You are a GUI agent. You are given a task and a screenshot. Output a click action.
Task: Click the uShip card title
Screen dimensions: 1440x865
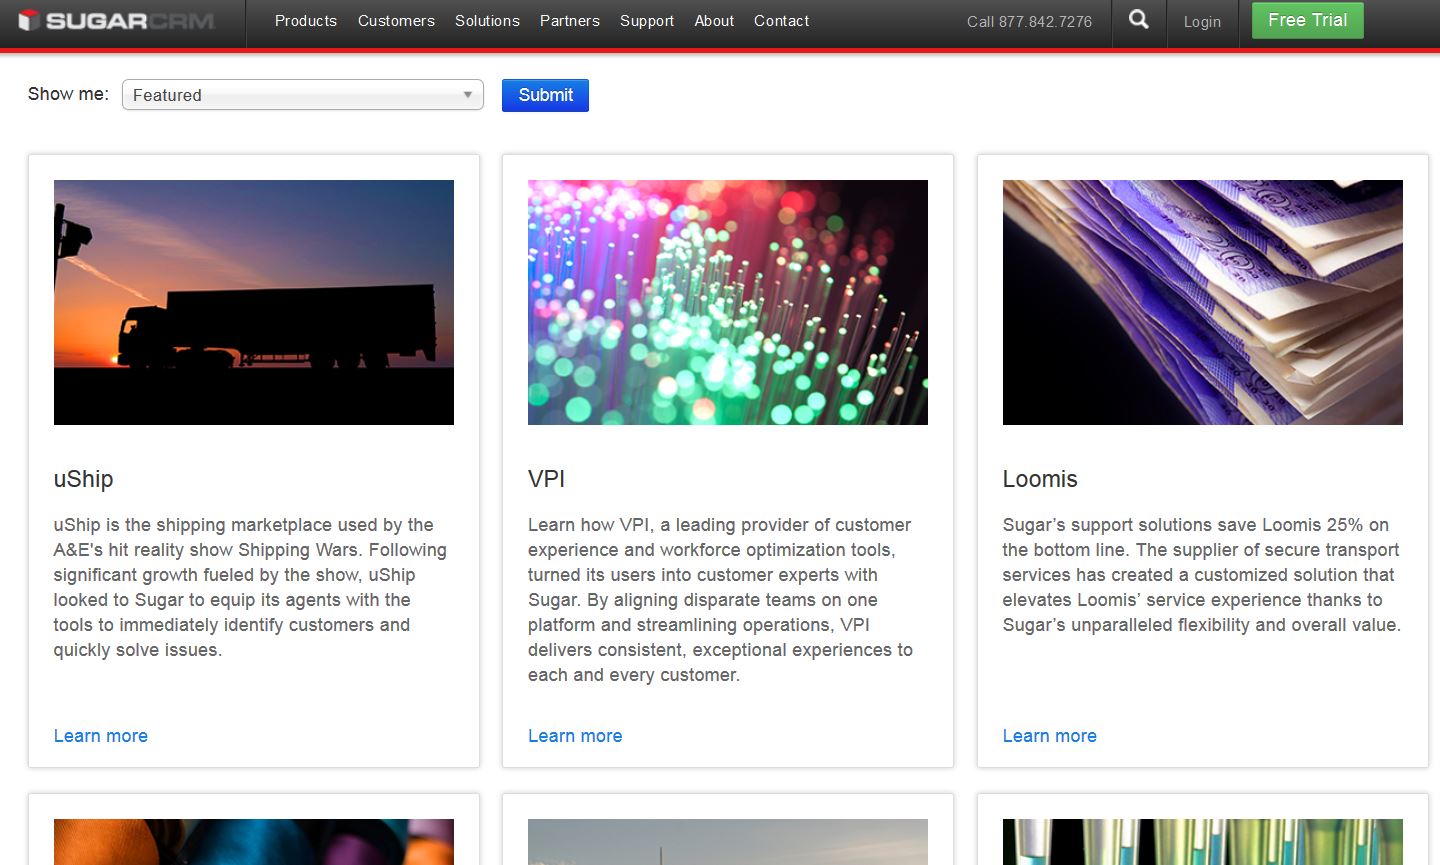pyautogui.click(x=83, y=479)
